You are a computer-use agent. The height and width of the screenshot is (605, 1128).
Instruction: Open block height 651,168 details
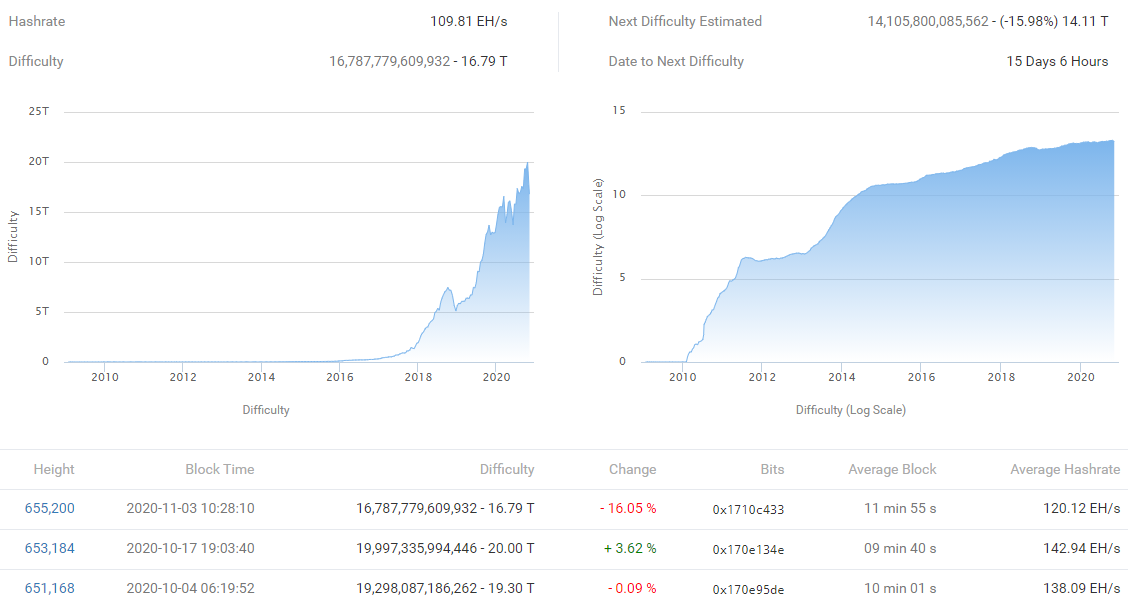coord(54,589)
